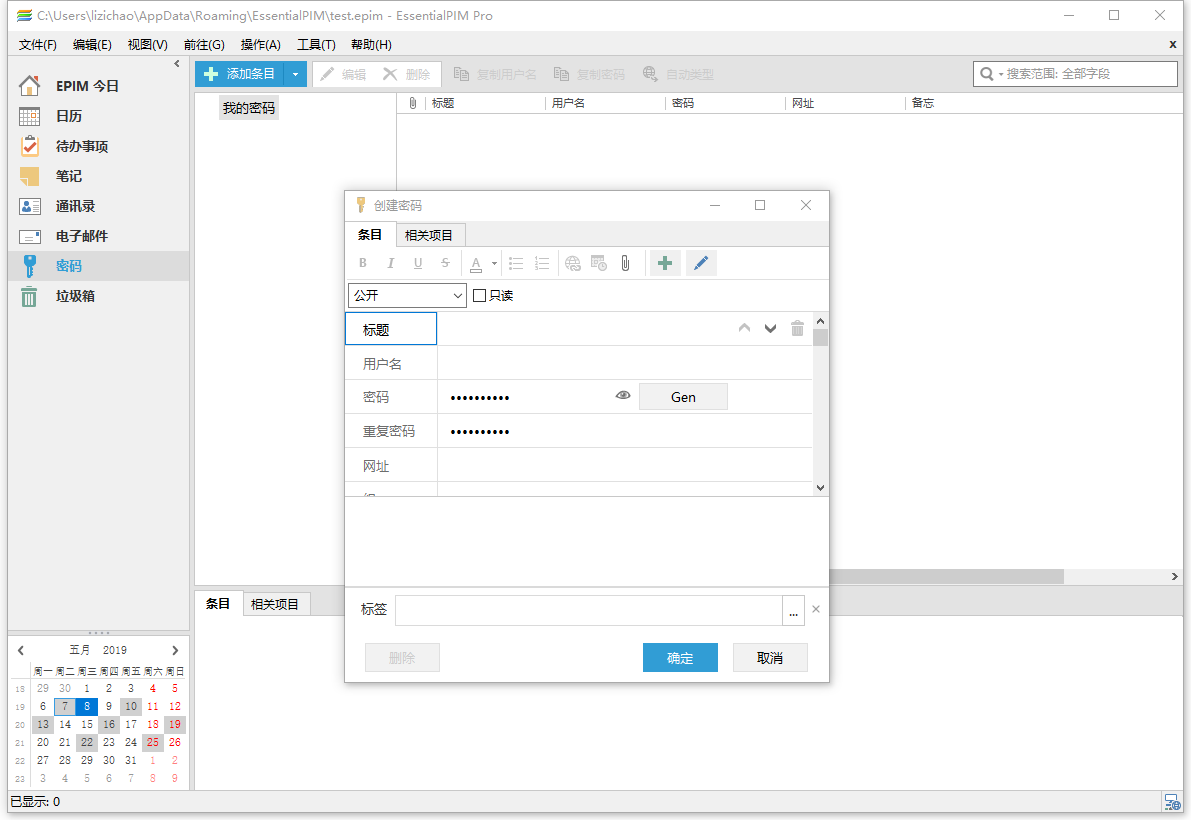Enable the 只读 read-only checkbox

click(x=478, y=294)
